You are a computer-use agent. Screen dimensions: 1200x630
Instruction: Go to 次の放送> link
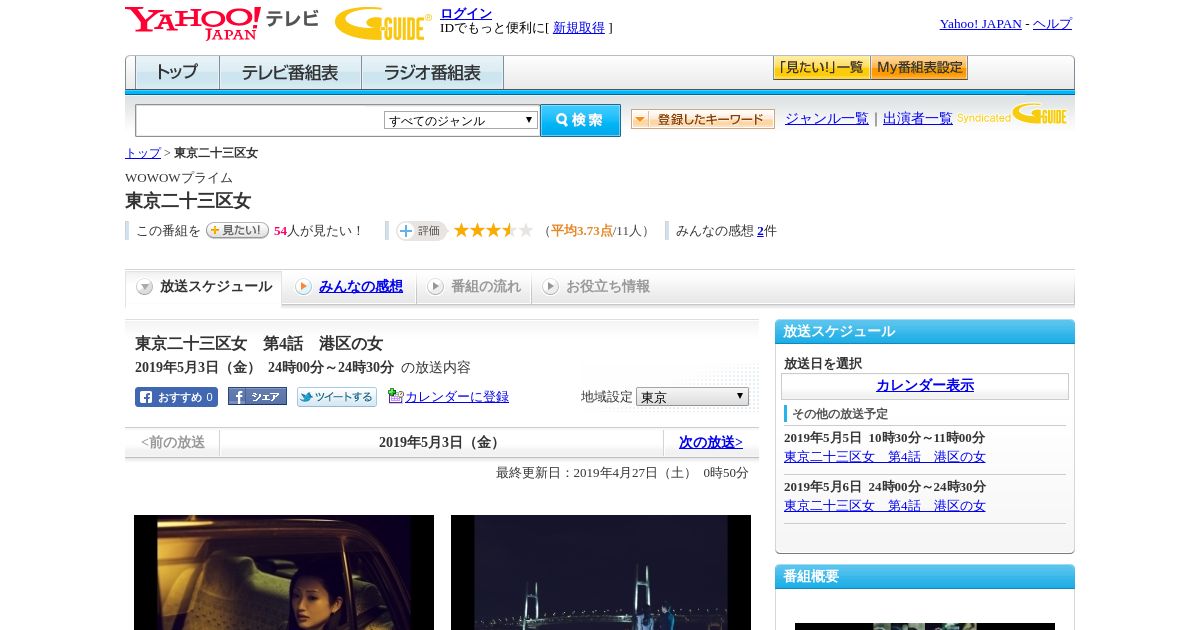point(711,442)
